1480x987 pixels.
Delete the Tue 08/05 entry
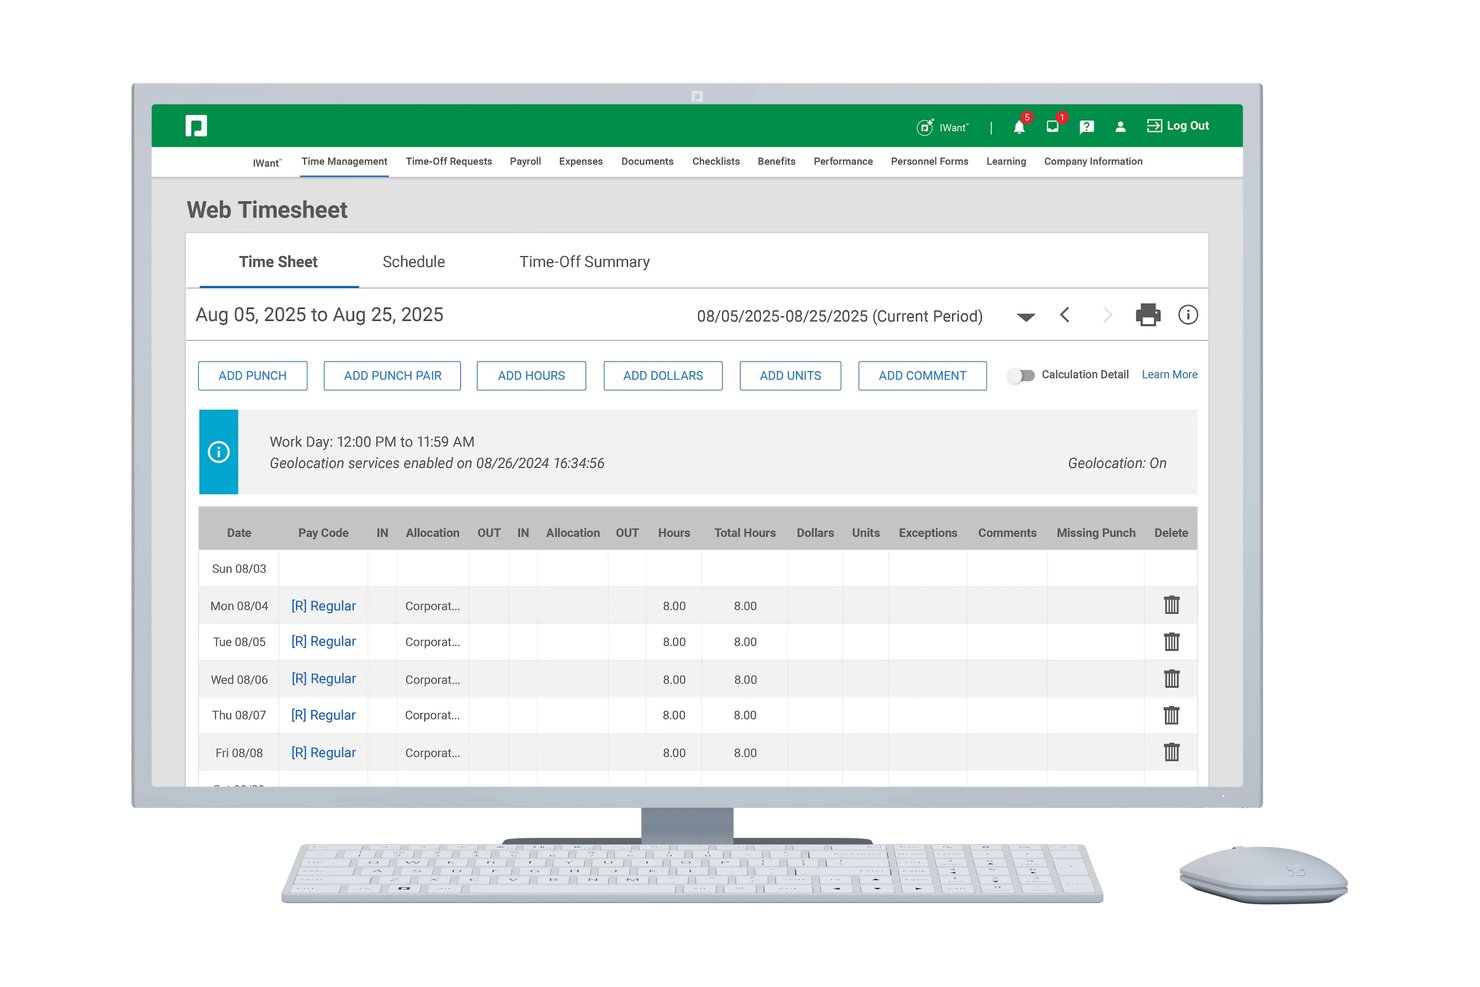tap(1172, 642)
